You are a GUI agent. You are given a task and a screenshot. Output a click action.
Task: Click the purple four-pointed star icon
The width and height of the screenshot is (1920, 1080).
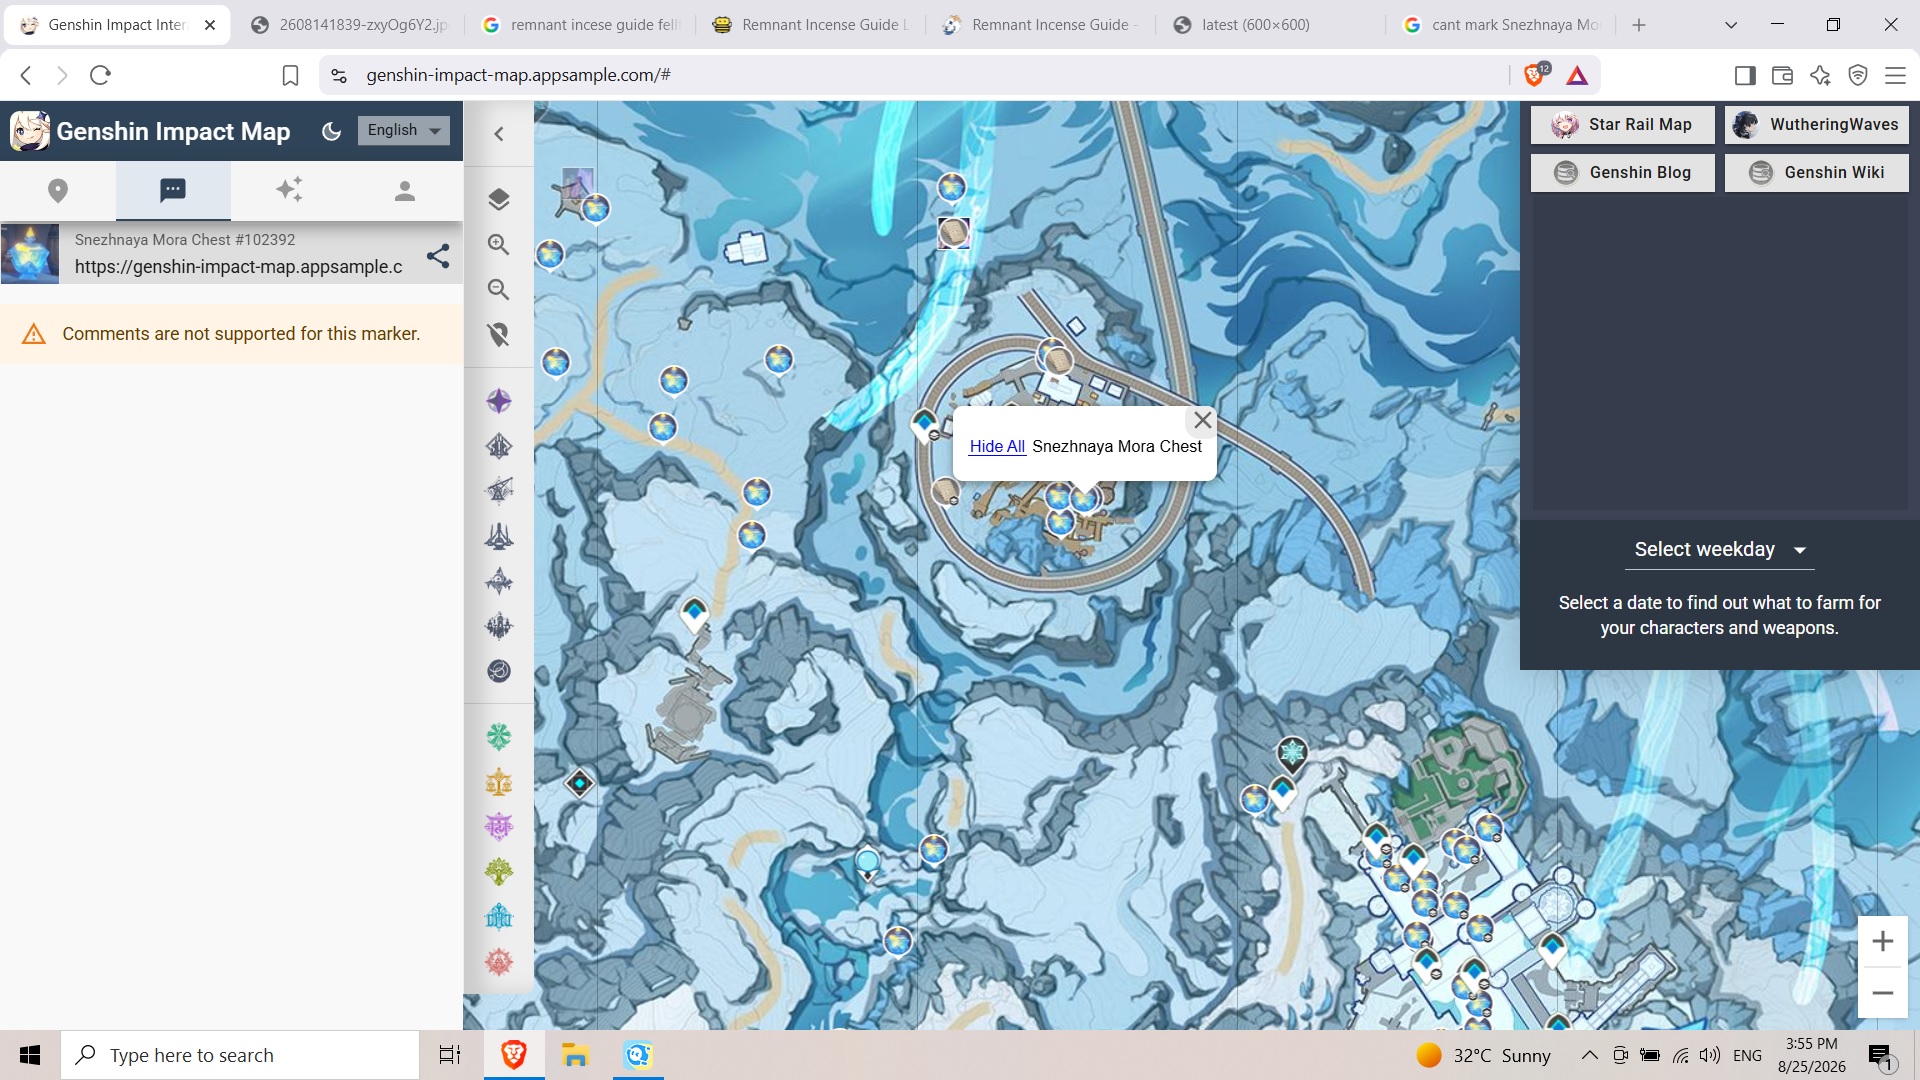pos(499,401)
